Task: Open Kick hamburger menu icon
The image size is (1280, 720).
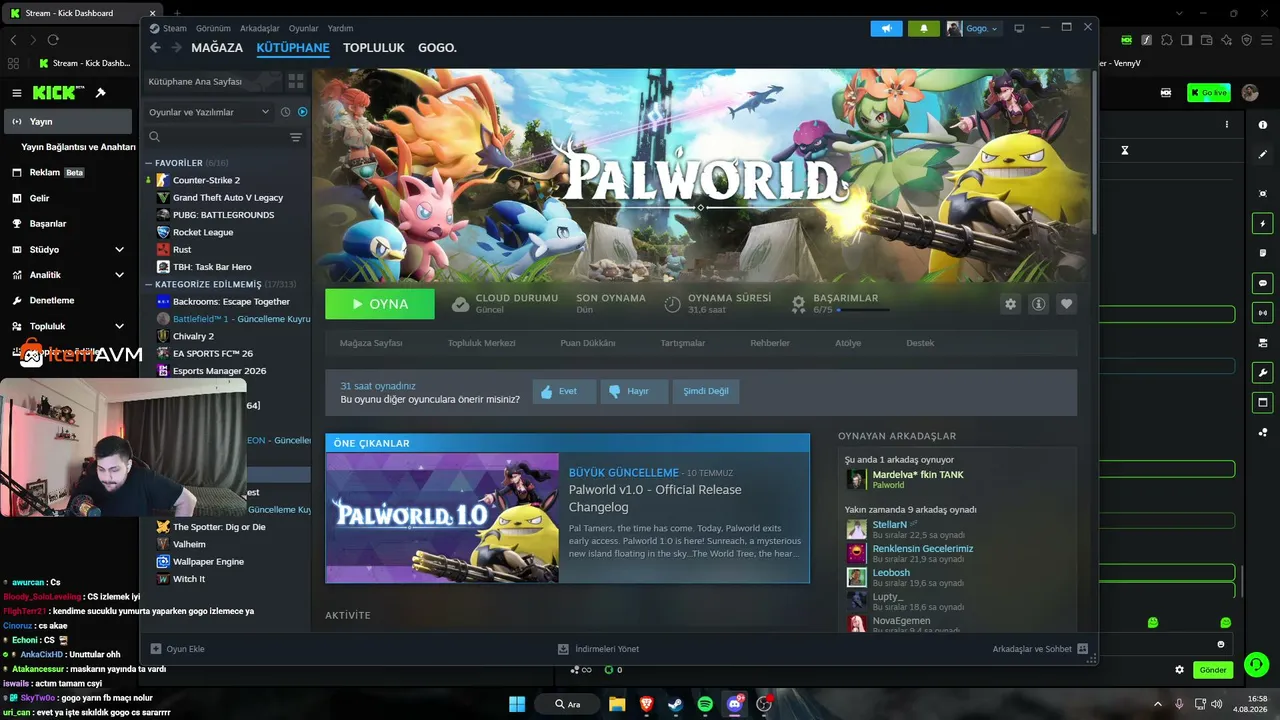Action: pyautogui.click(x=17, y=93)
